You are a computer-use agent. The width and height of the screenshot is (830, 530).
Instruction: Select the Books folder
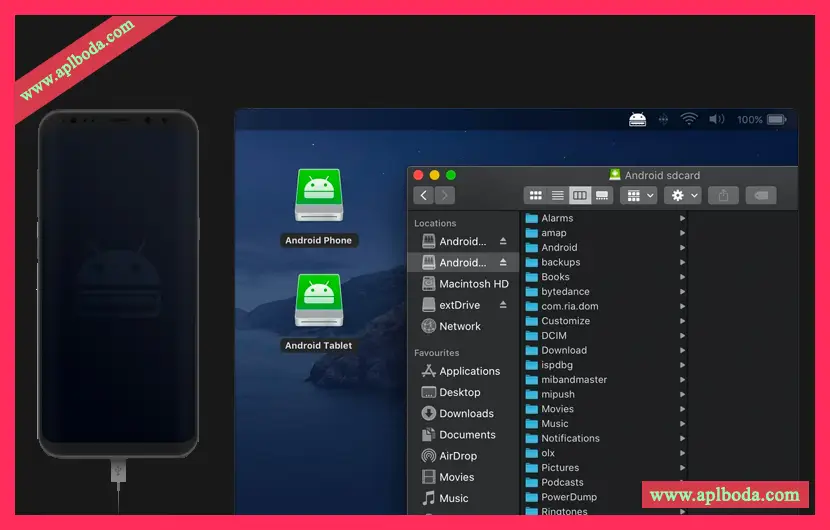pos(605,277)
